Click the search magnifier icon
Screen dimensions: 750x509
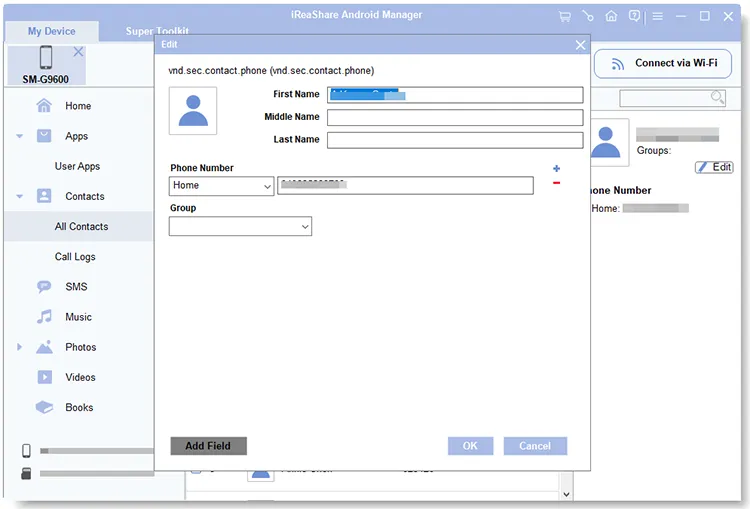tap(717, 97)
